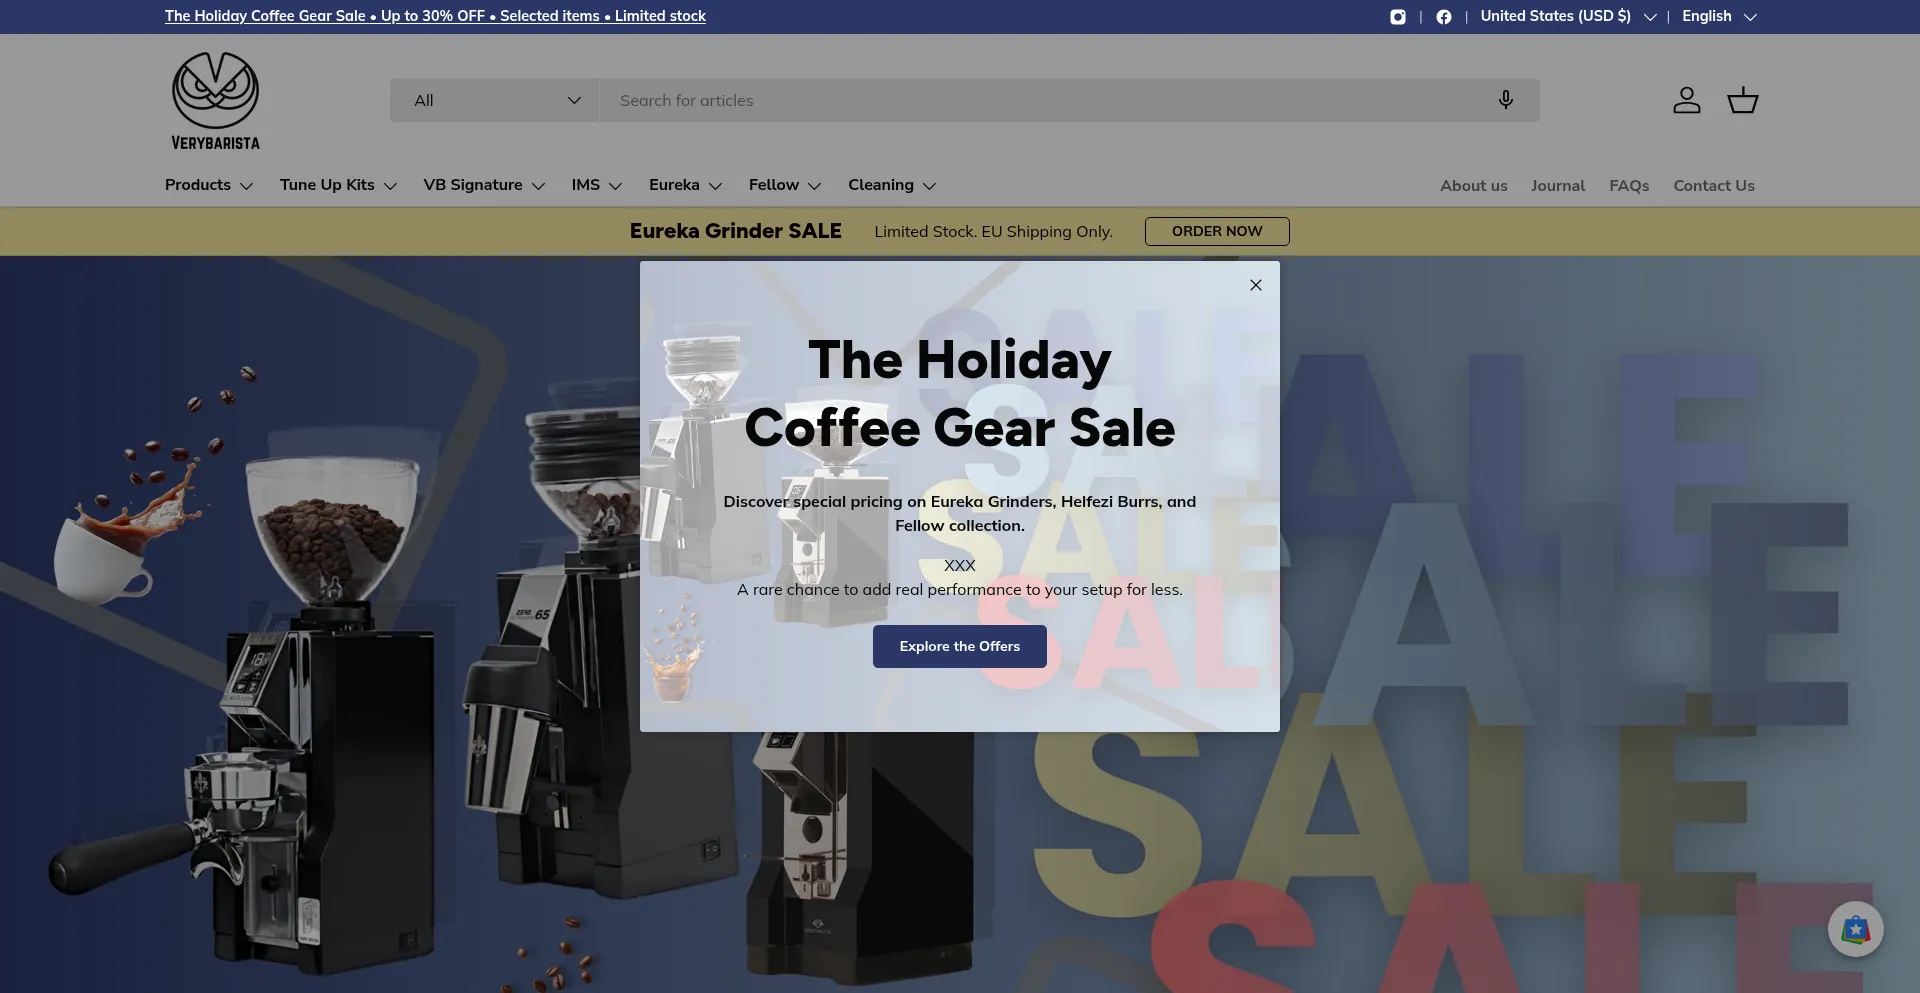Click the ORDER NOW button
The image size is (1920, 993).
click(x=1217, y=231)
